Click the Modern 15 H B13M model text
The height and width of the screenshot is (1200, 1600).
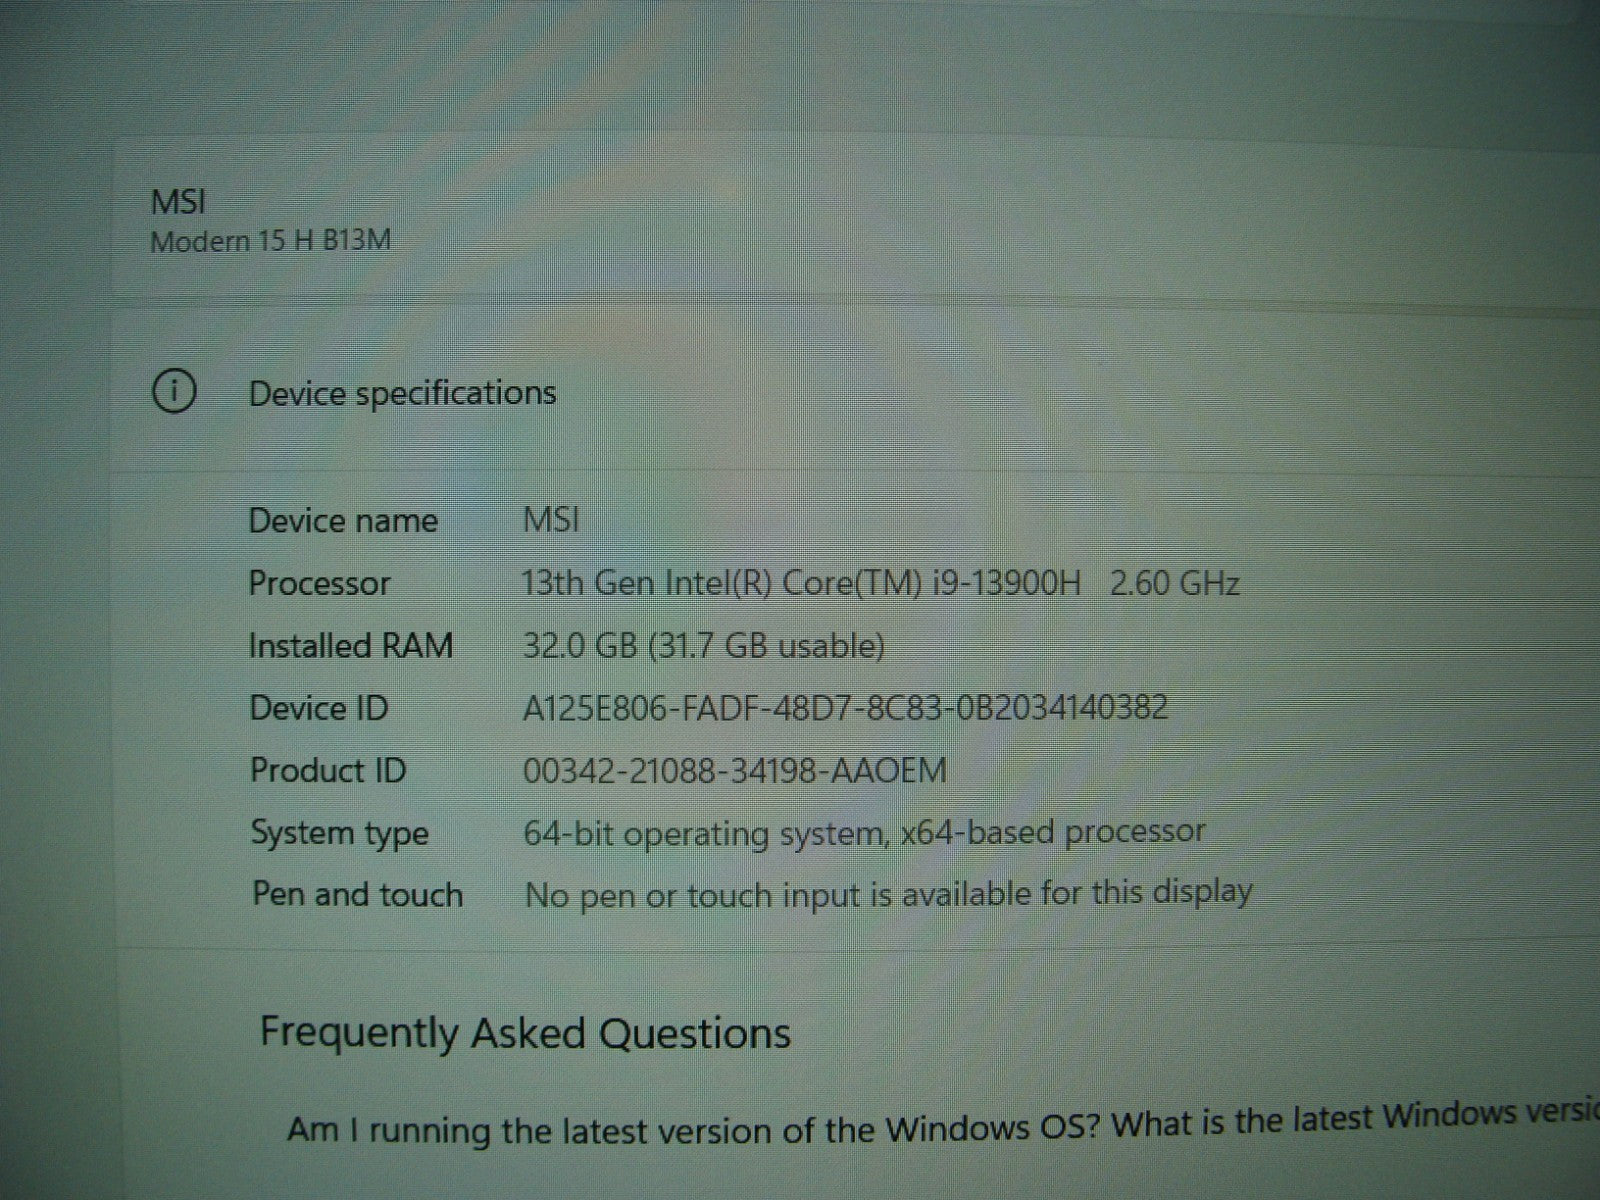(270, 241)
